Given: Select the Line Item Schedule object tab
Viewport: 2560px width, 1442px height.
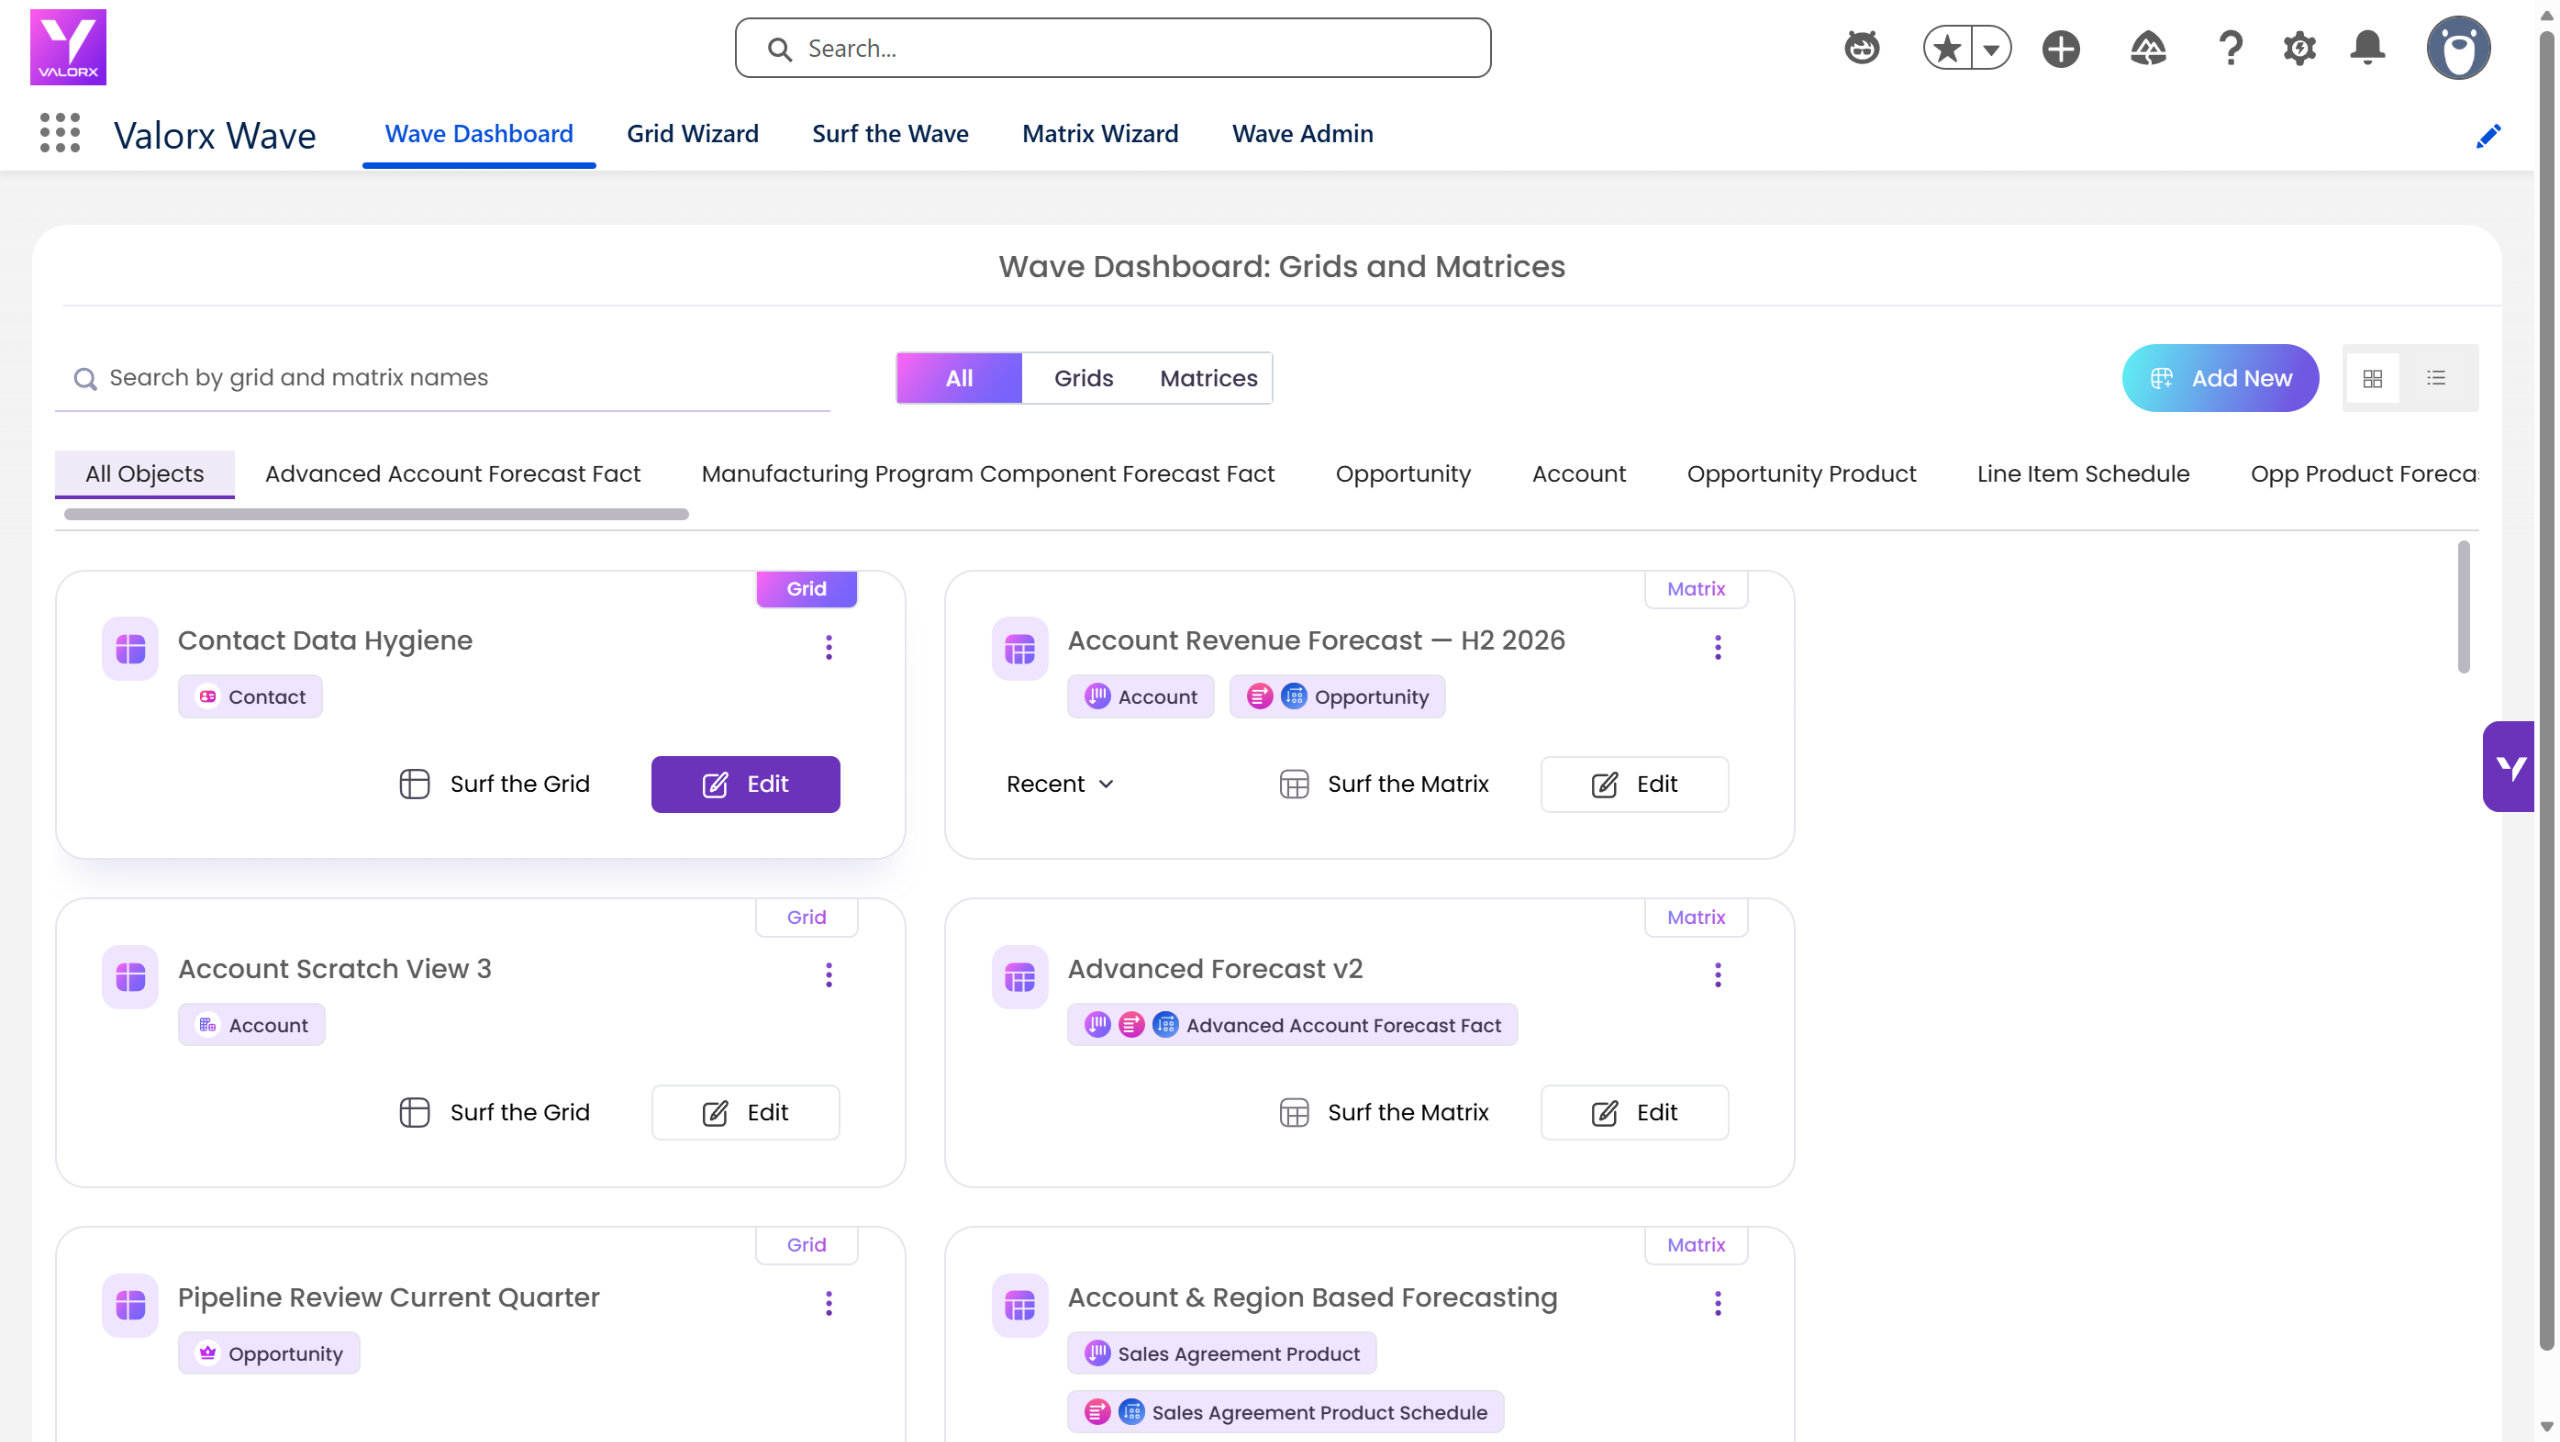Looking at the screenshot, I should pyautogui.click(x=2083, y=474).
